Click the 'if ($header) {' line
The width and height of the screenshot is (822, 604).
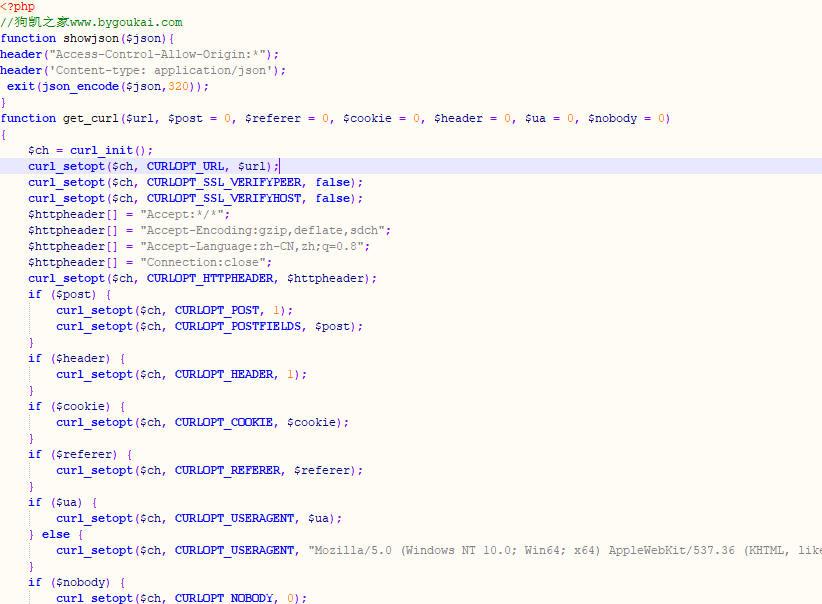[77, 358]
